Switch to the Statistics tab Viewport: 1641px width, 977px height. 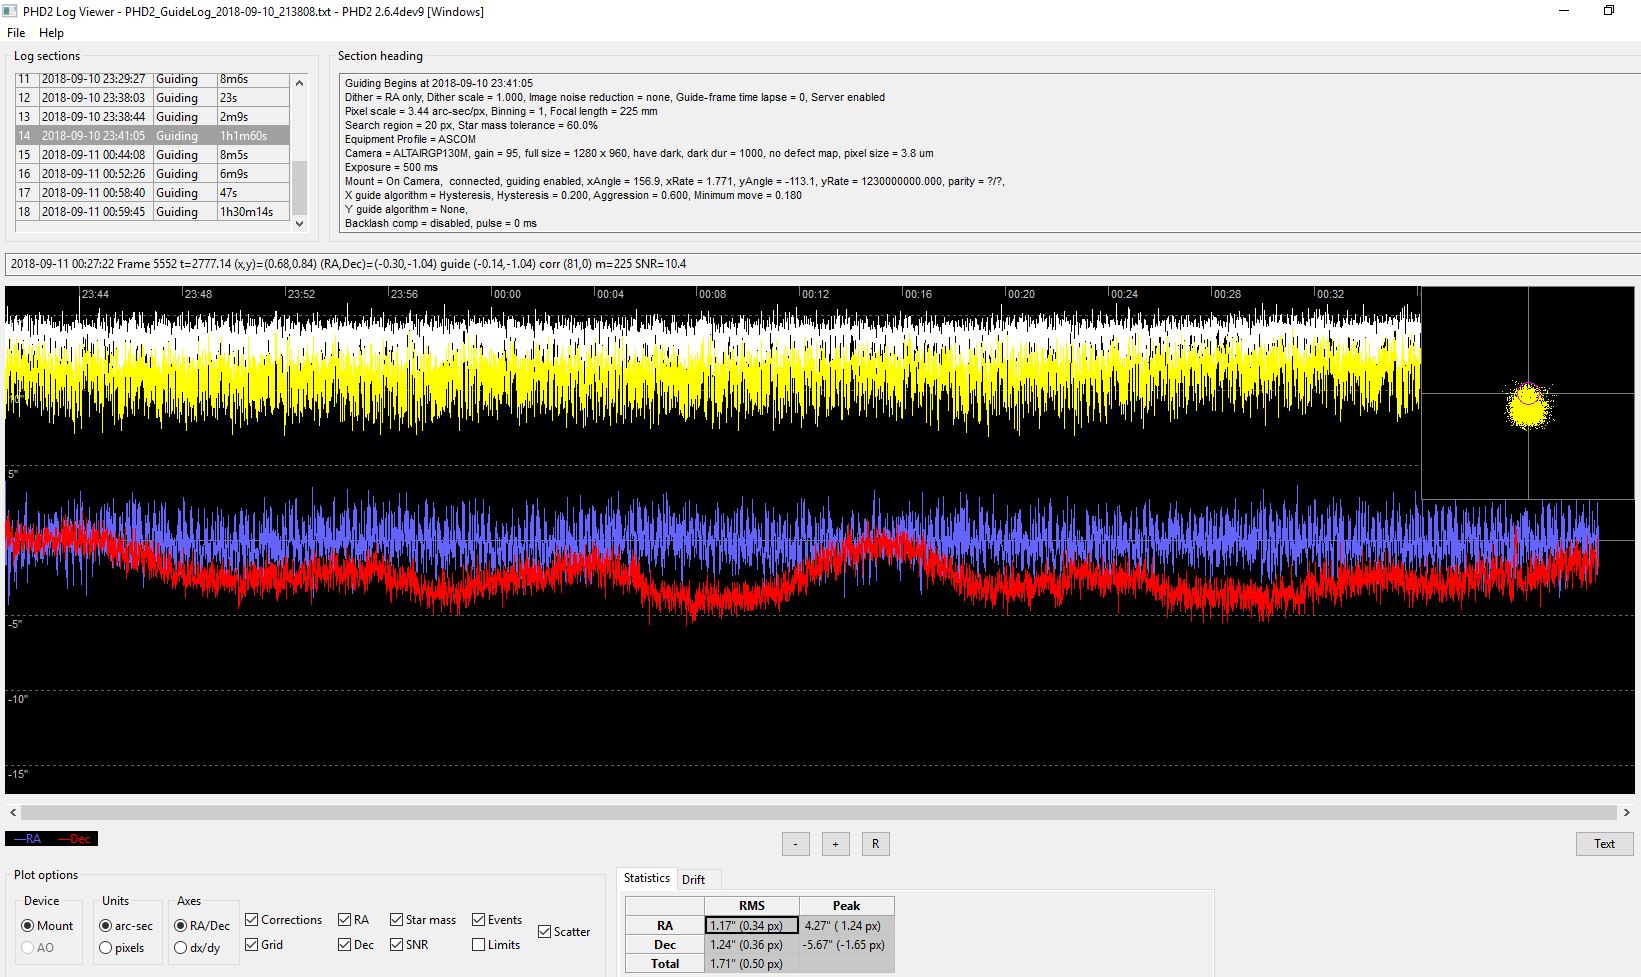pyautogui.click(x=647, y=878)
